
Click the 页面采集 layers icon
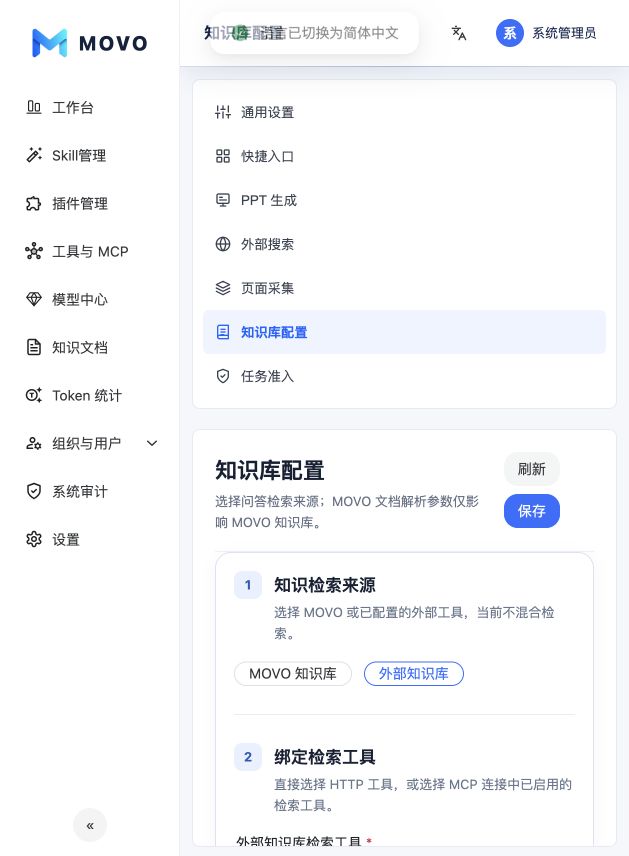point(223,288)
